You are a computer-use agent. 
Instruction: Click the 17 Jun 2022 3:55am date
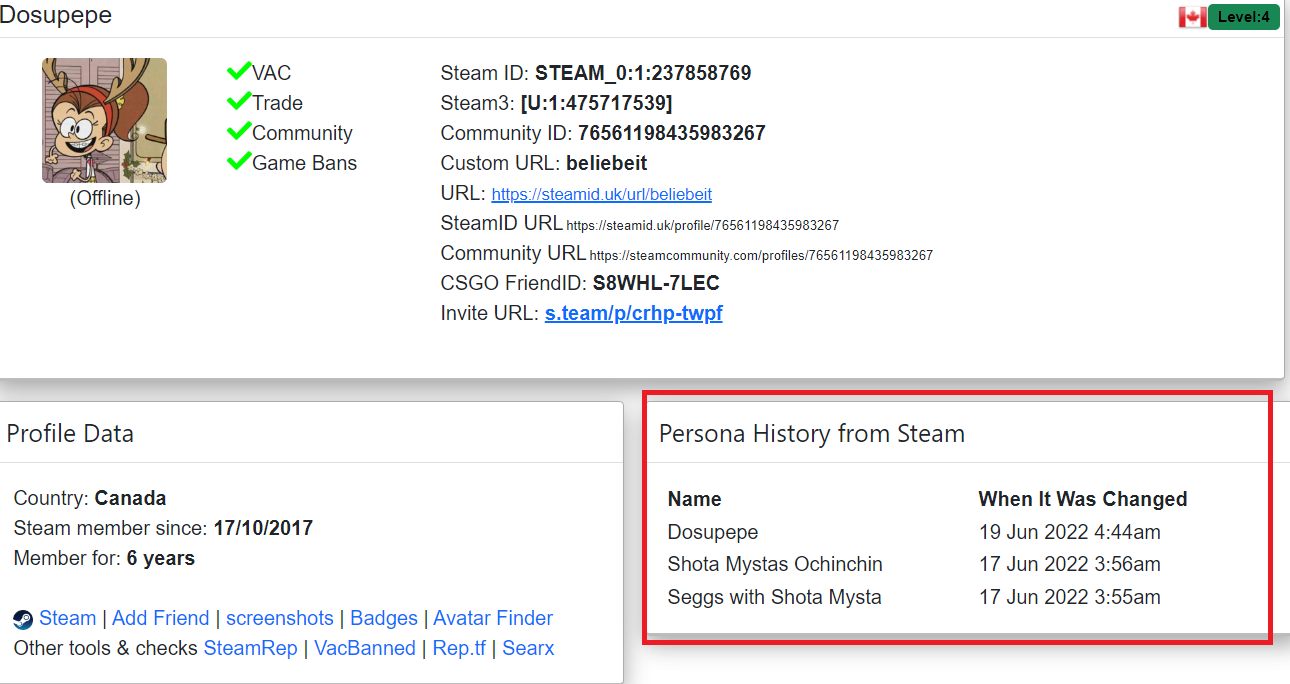[1070, 597]
